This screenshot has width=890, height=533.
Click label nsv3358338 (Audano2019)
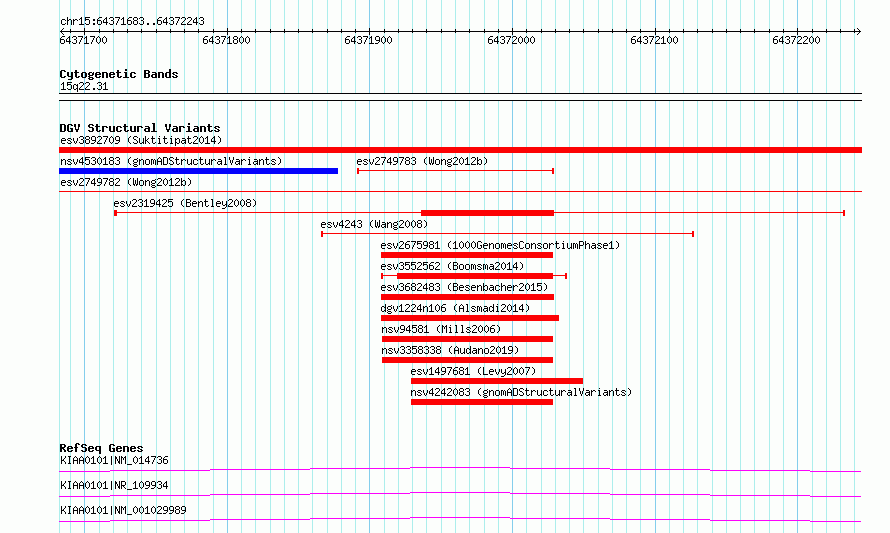450,350
